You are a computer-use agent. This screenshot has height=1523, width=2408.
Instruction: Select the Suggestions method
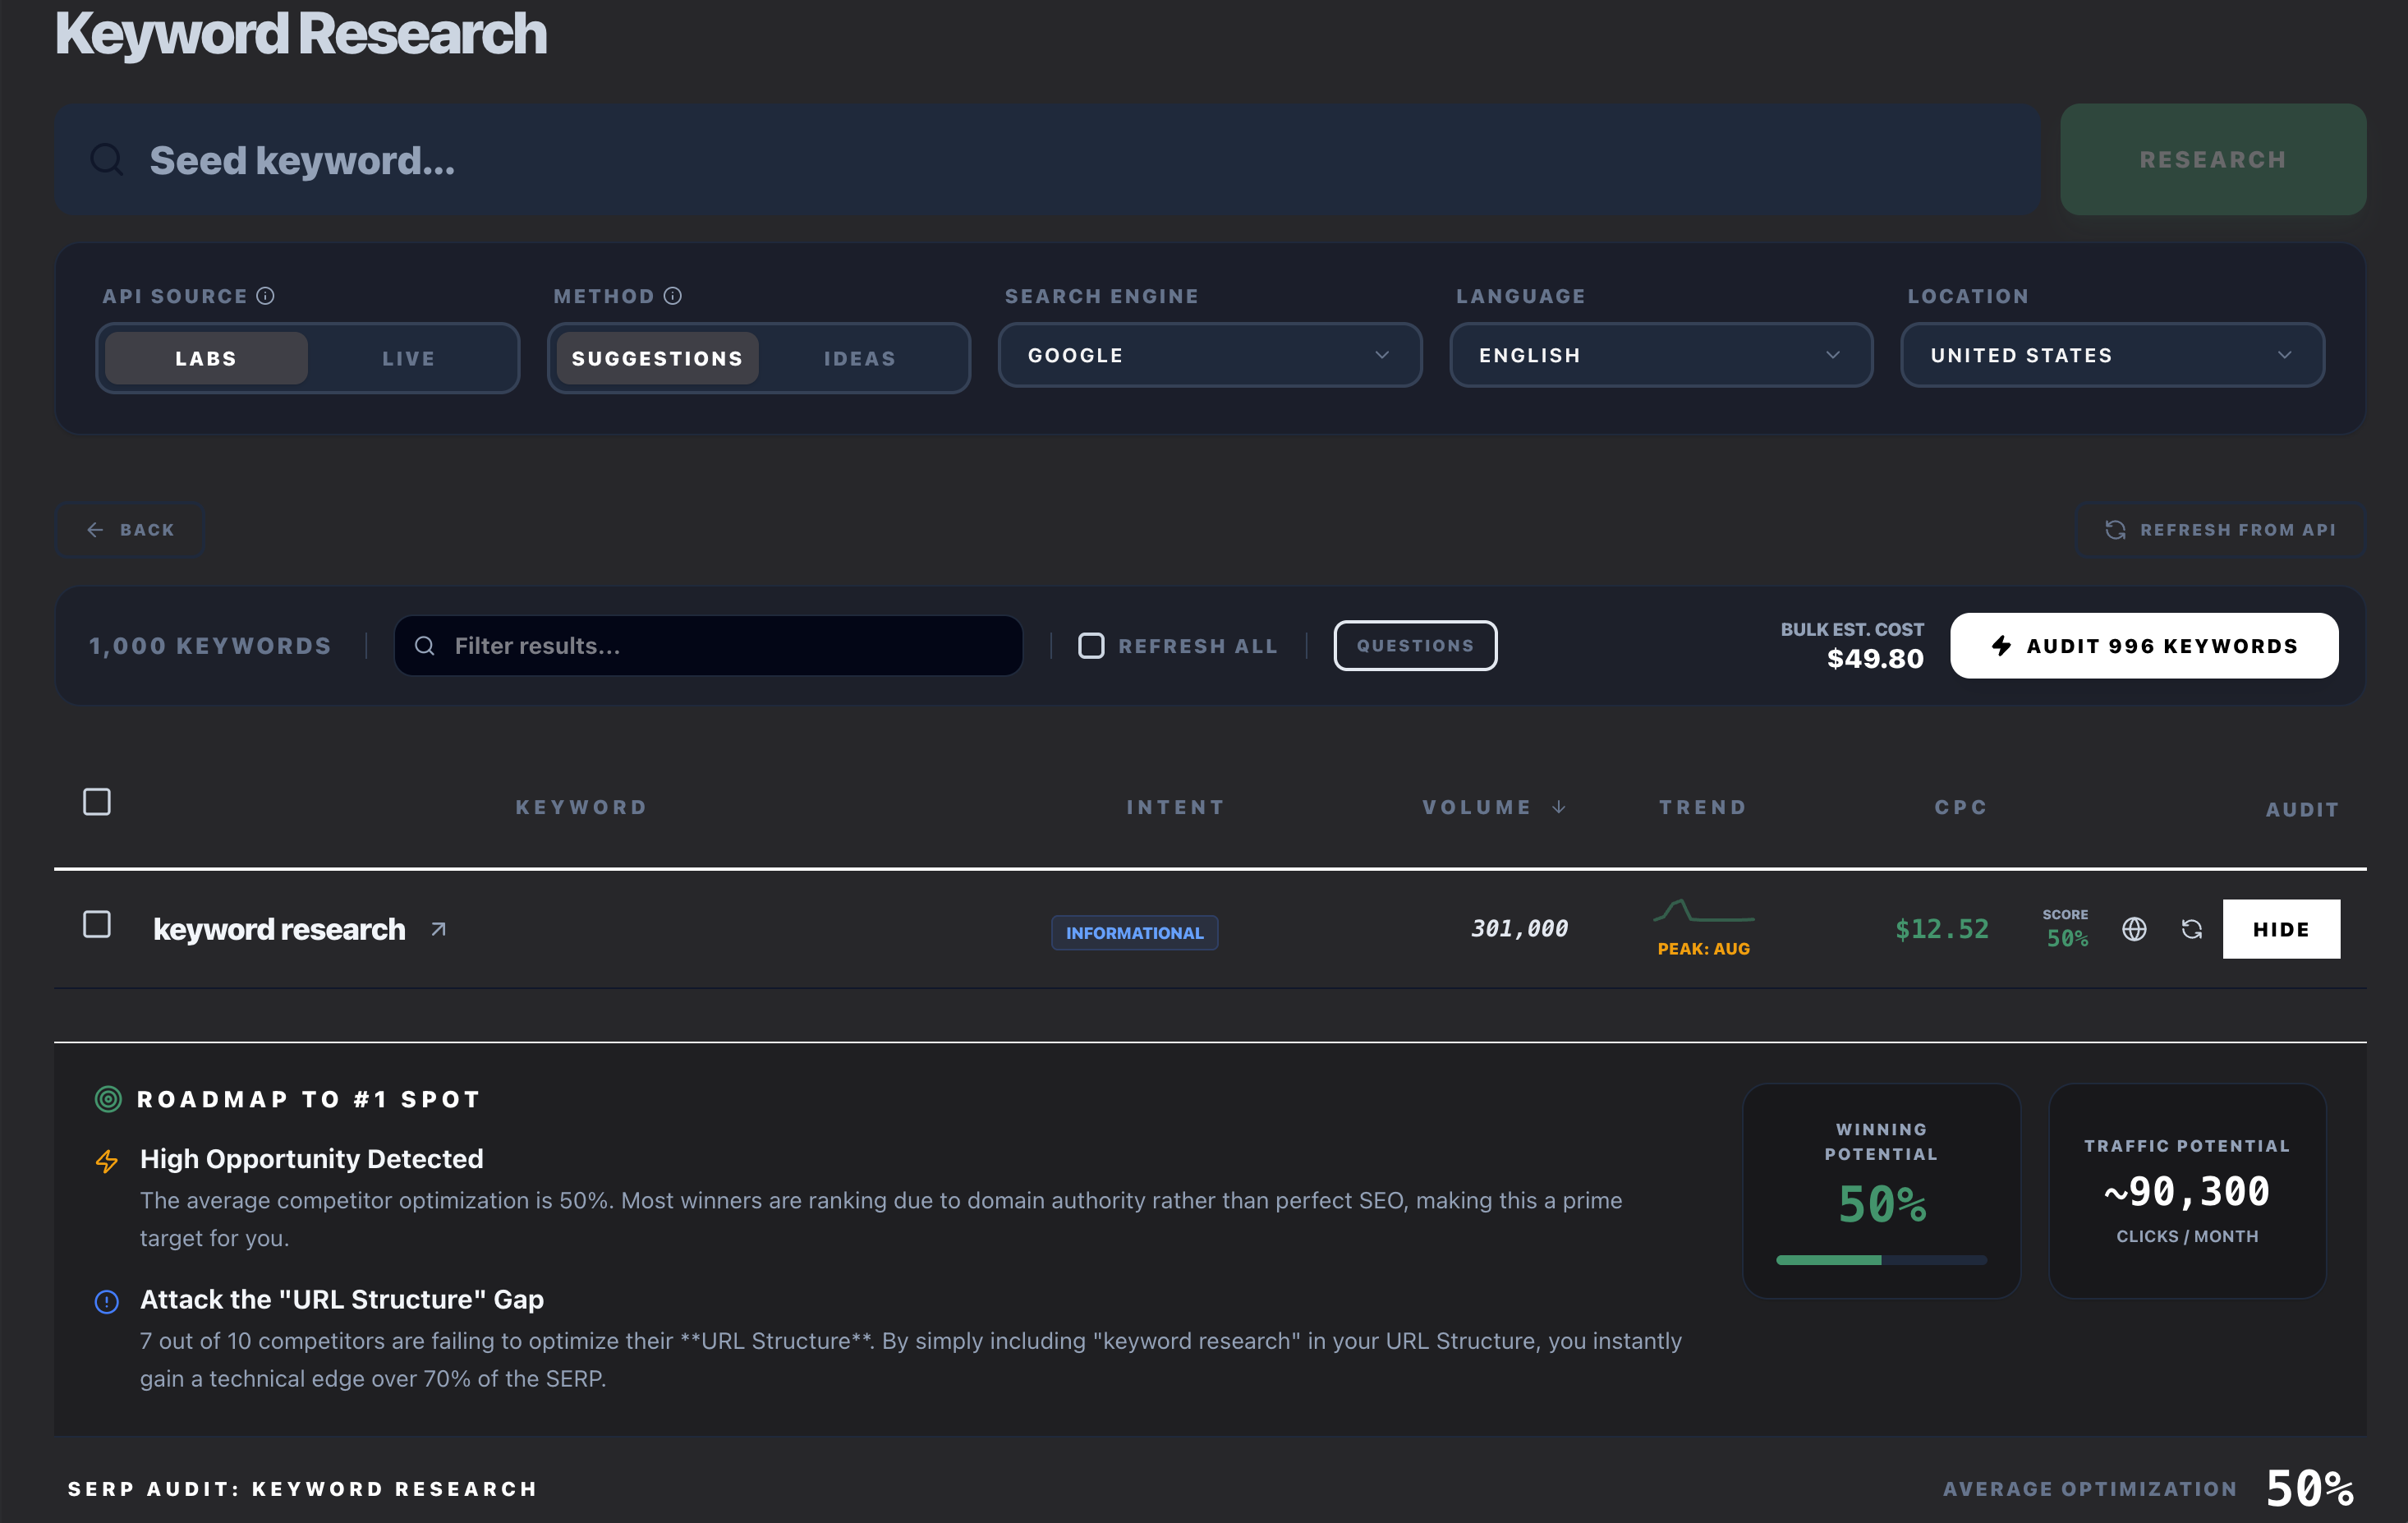pos(658,358)
